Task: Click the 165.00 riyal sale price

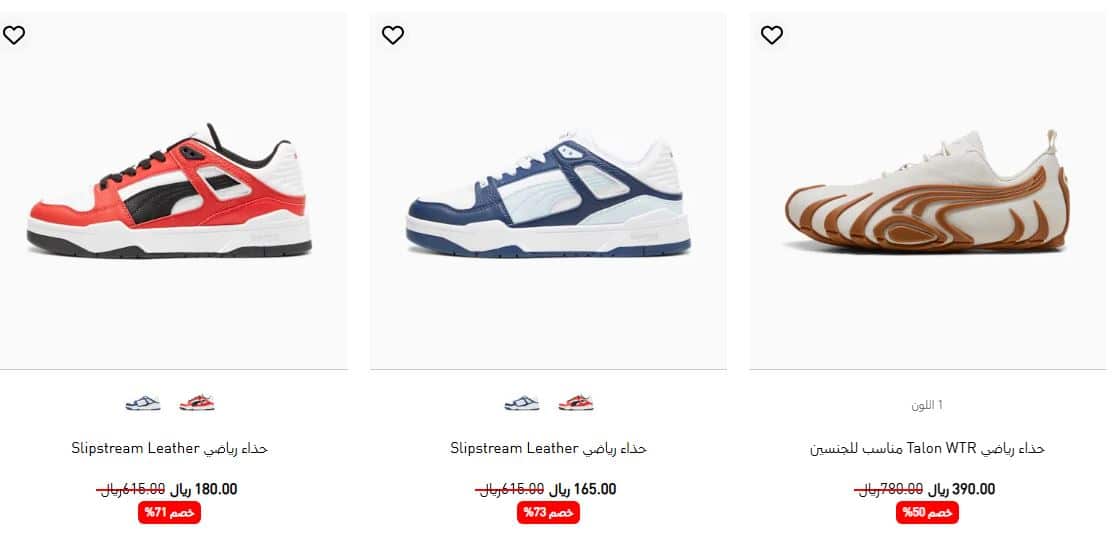Action: [582, 489]
